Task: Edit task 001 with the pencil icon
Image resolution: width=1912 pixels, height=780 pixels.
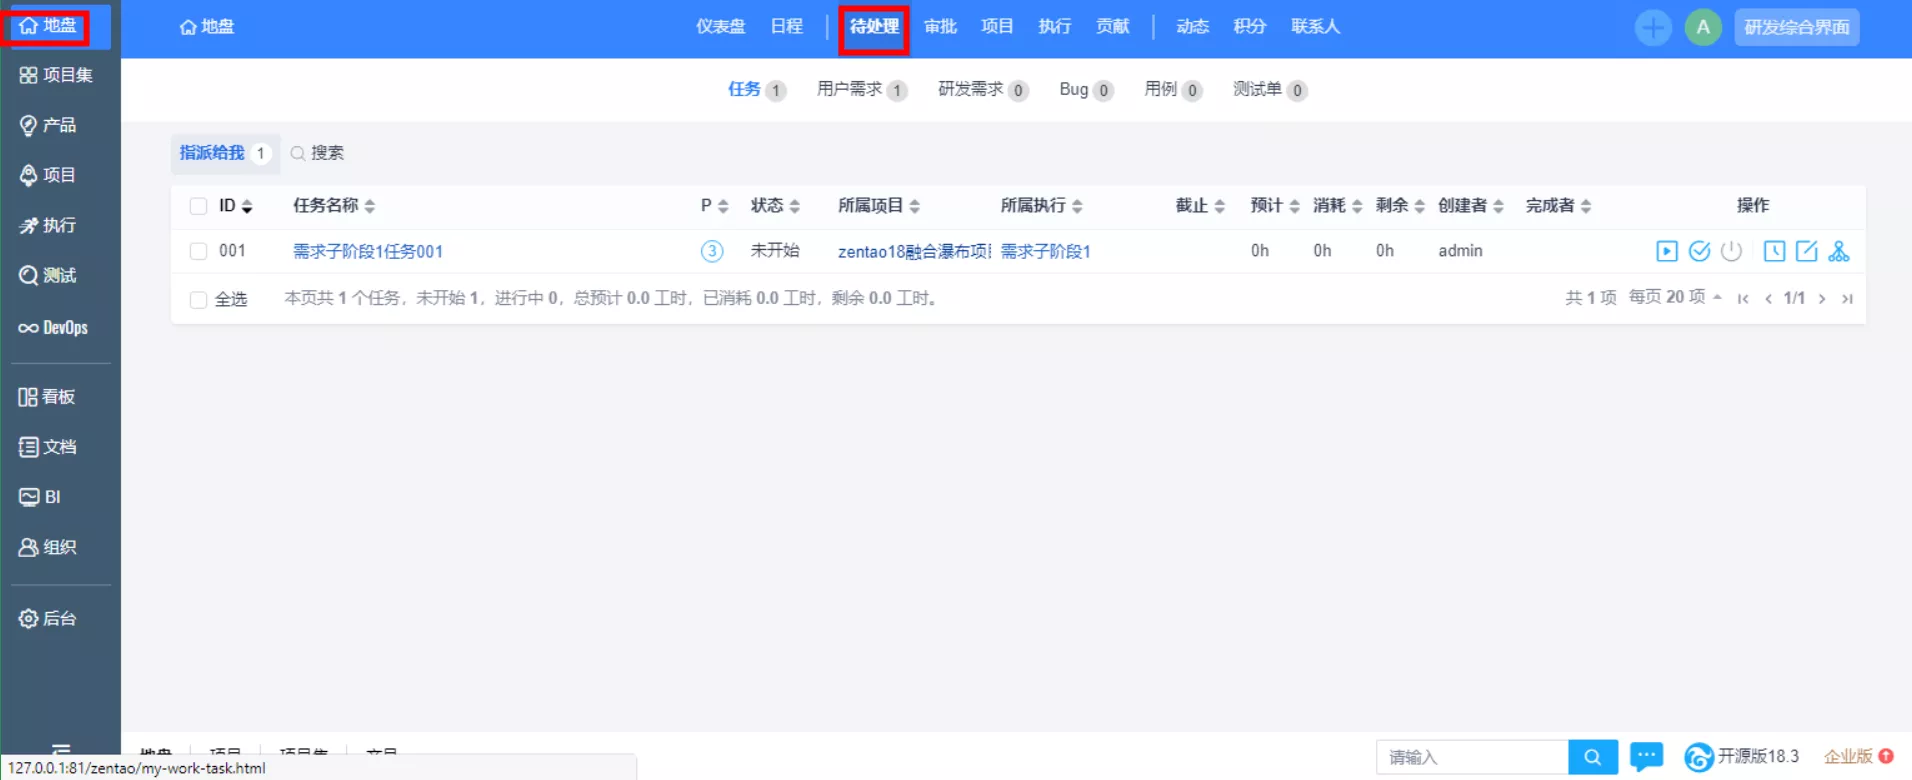Action: point(1806,251)
